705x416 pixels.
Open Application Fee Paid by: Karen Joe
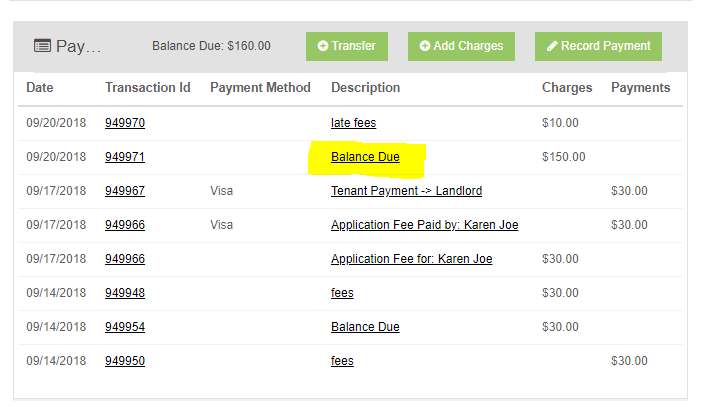tap(424, 225)
